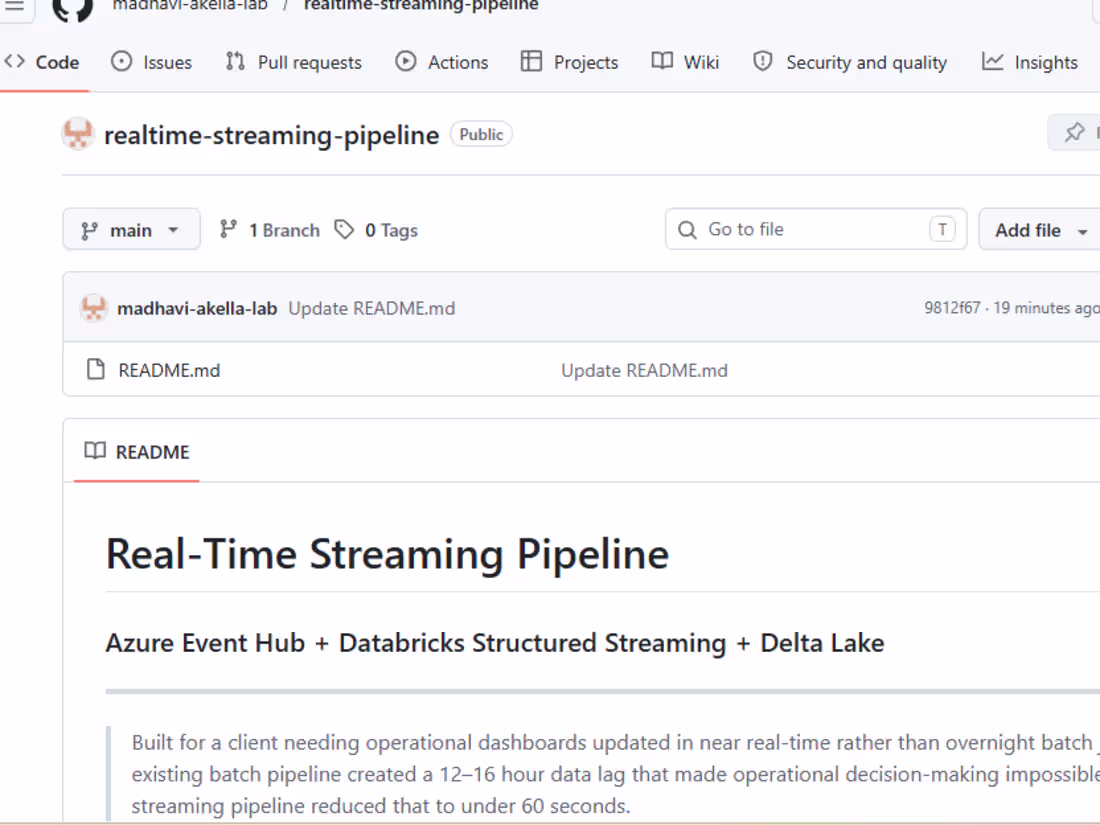Viewport: 1100px width, 825px height.
Task: Click the Projects table icon
Action: (531, 62)
